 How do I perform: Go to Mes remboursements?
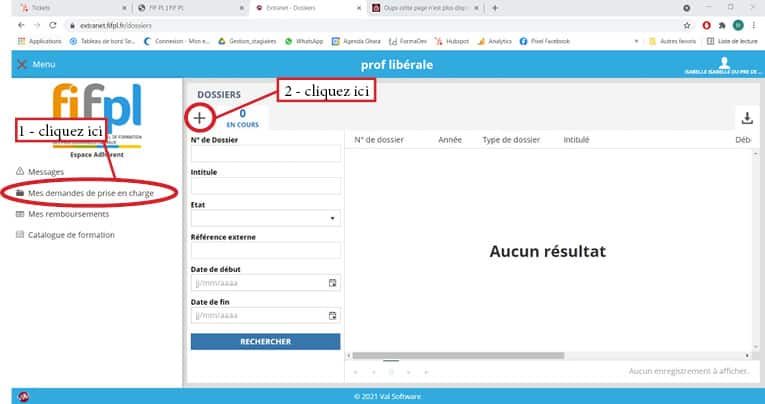coord(70,214)
